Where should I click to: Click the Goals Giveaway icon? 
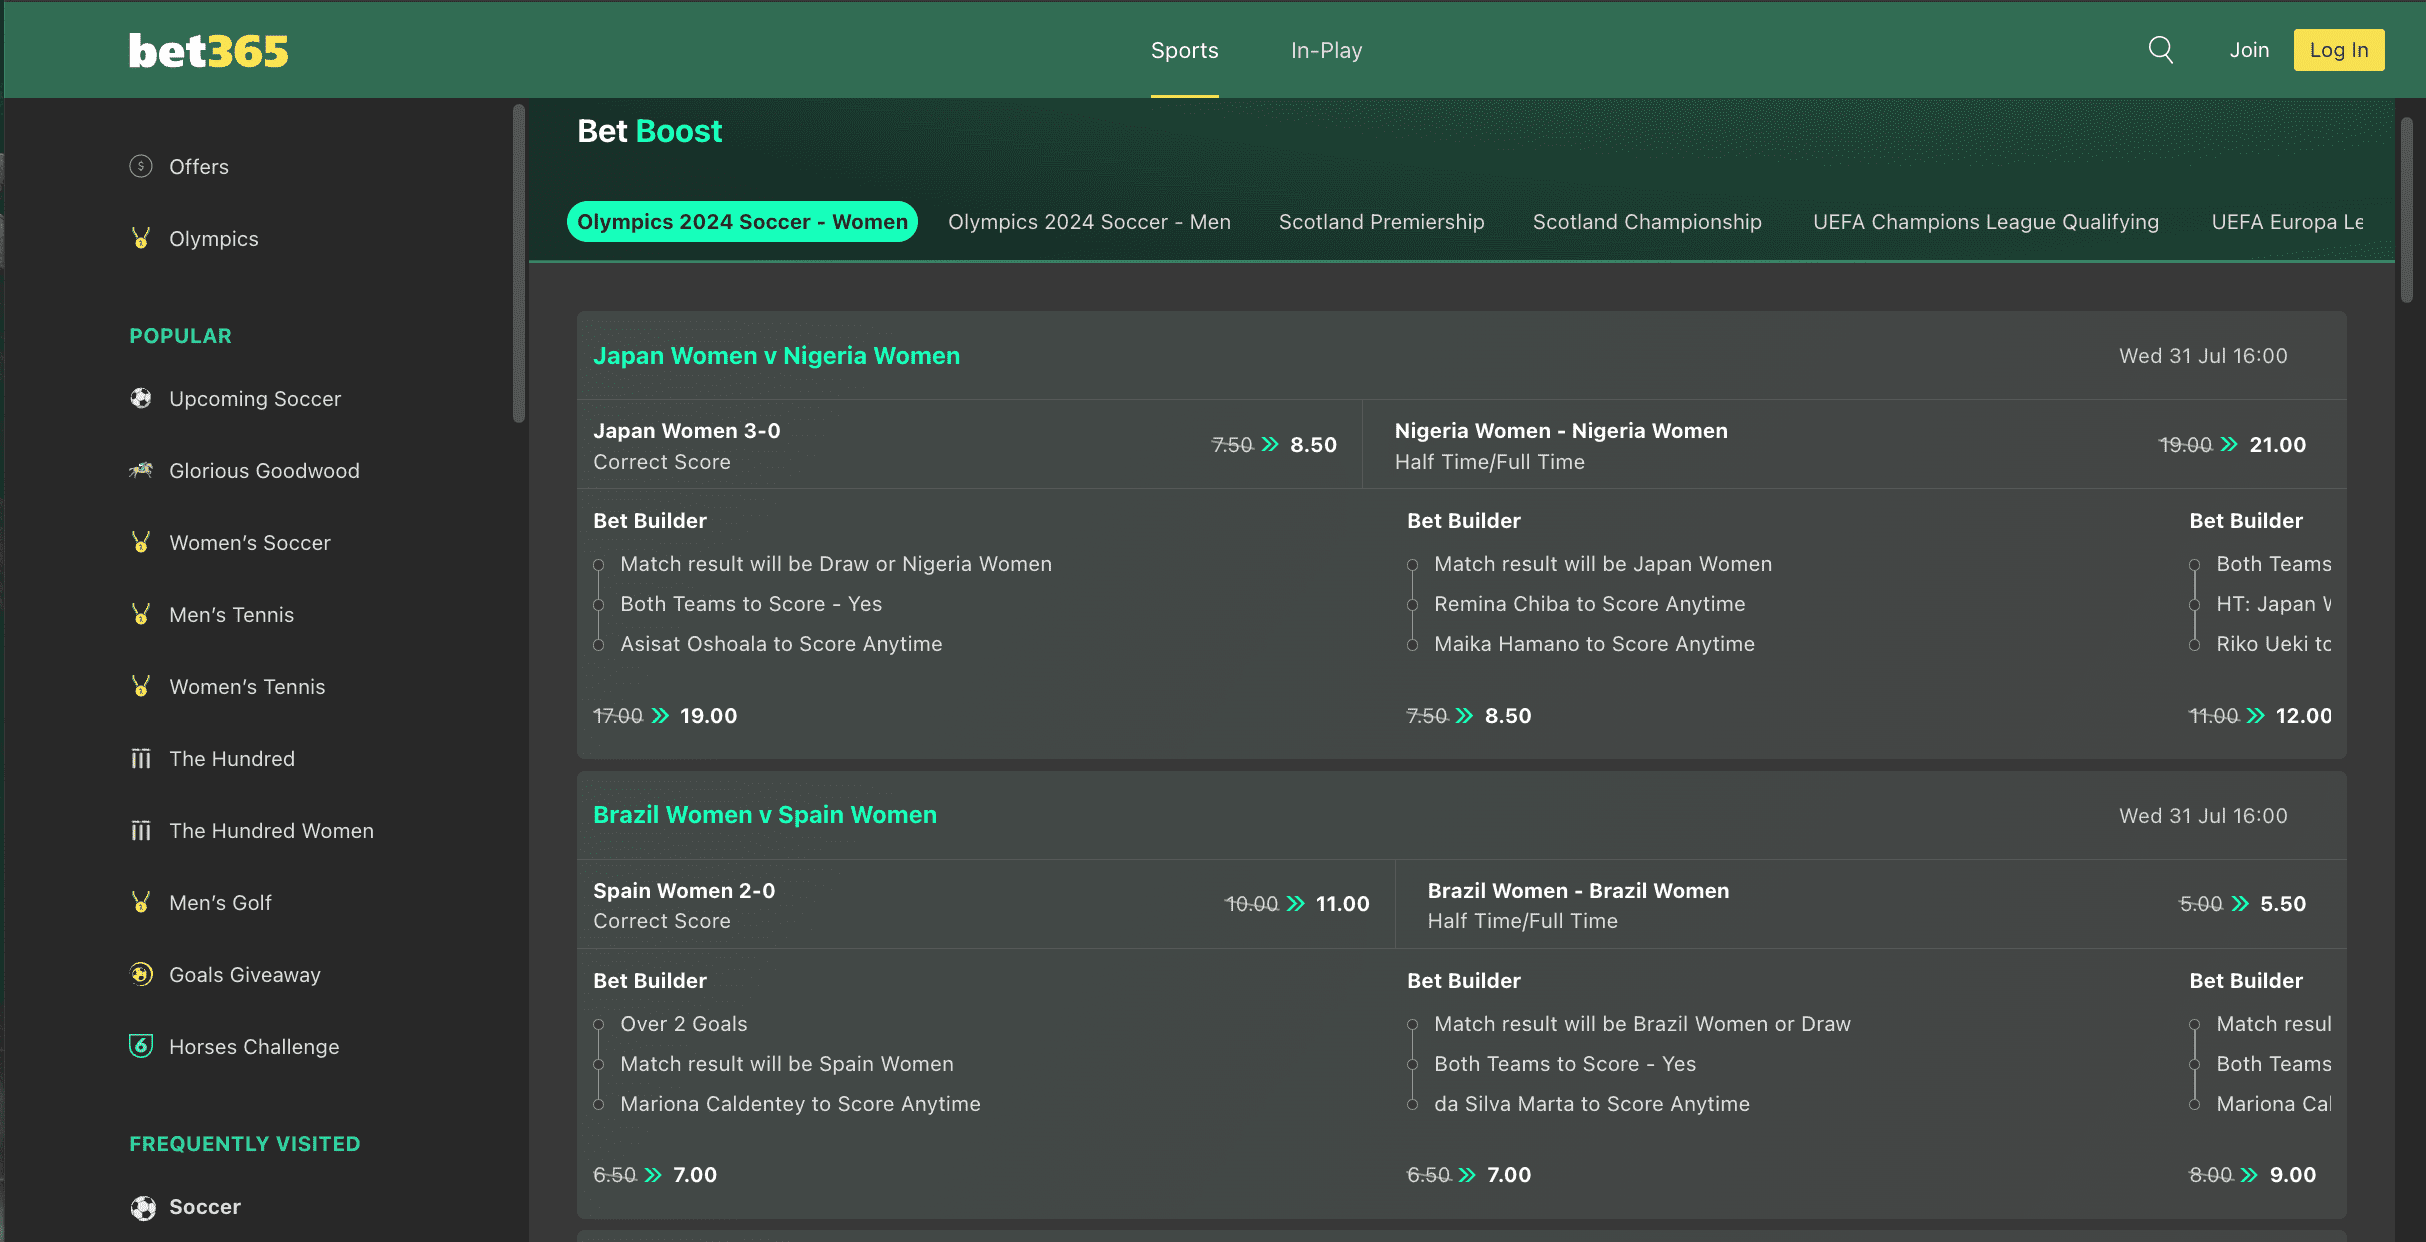(x=141, y=974)
